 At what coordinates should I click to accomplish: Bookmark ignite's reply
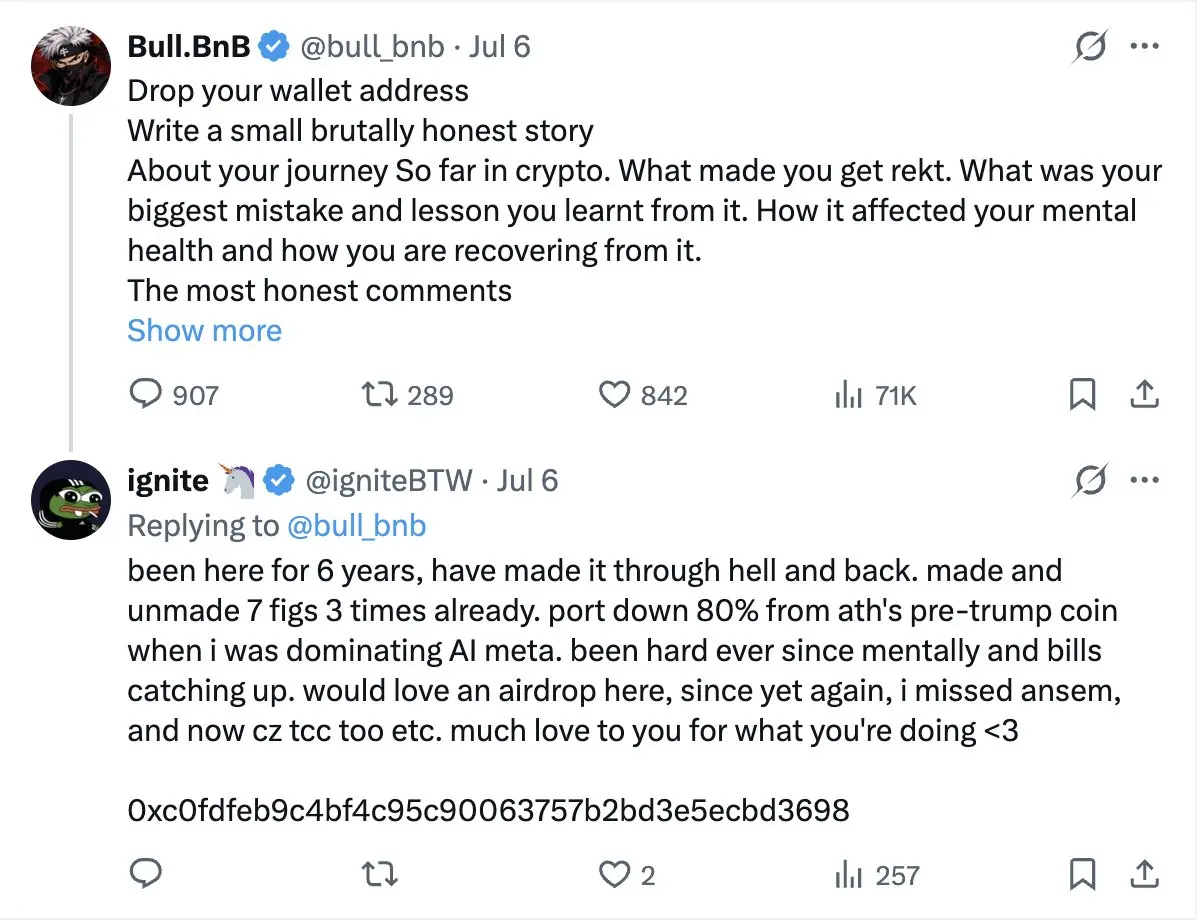tap(1082, 873)
